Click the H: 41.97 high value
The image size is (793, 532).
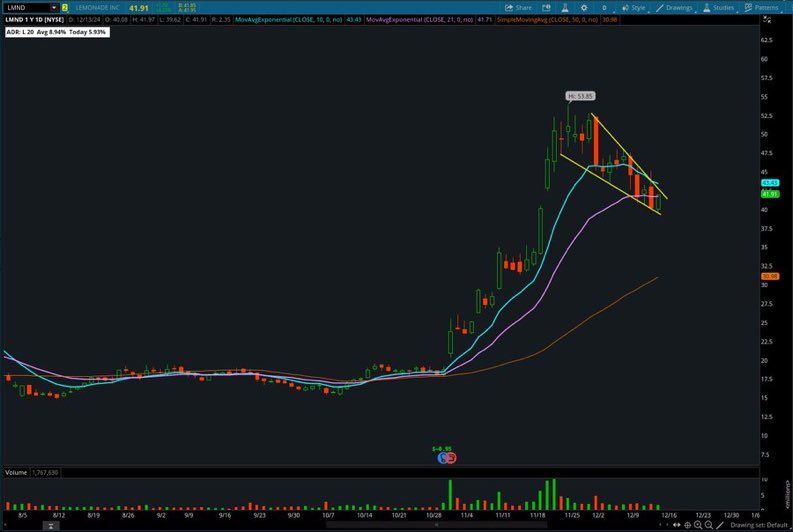pyautogui.click(x=143, y=20)
